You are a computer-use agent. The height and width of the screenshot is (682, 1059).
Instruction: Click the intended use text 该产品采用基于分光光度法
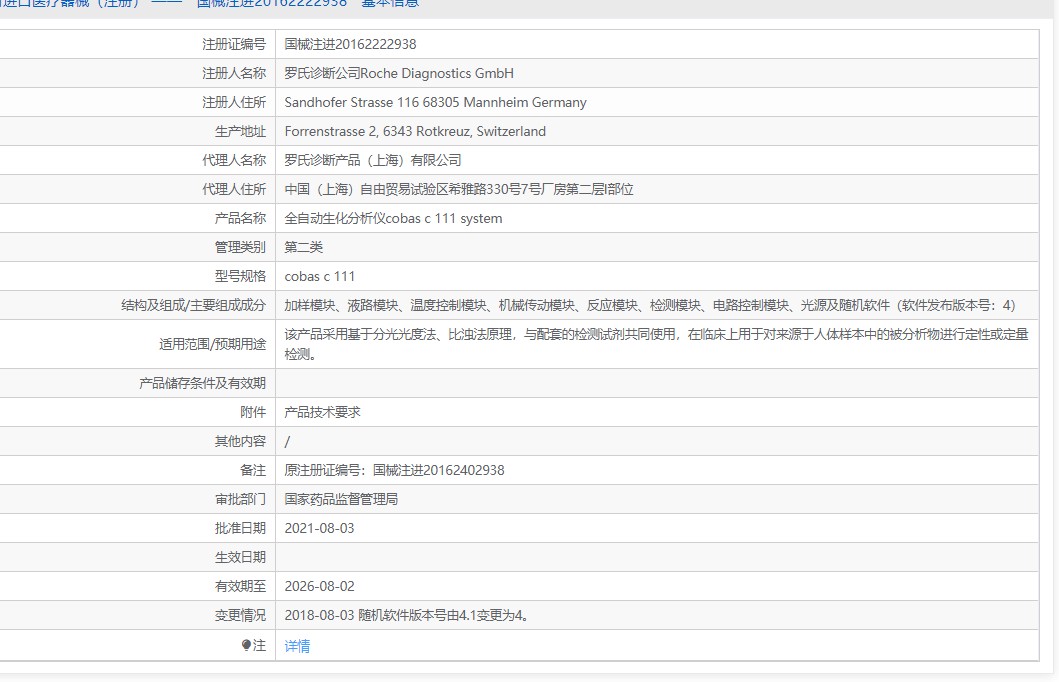tap(656, 344)
